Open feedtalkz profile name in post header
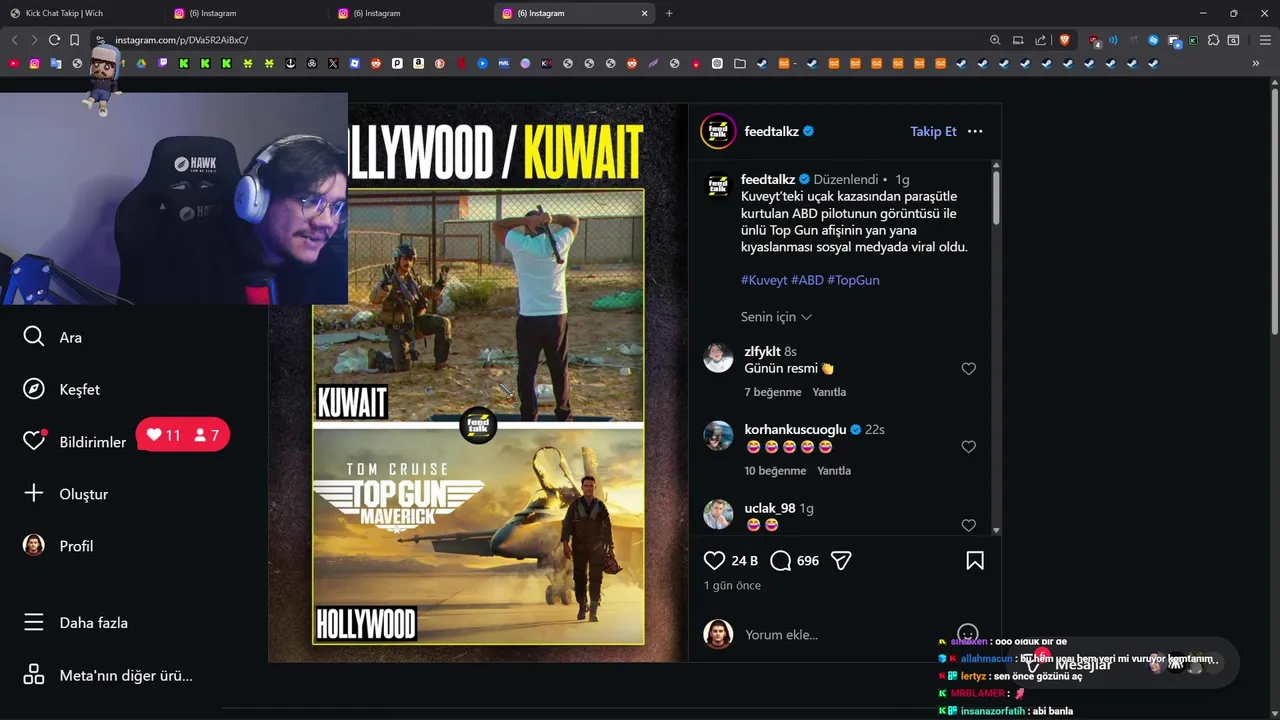Viewport: 1280px width, 720px height. pos(770,131)
